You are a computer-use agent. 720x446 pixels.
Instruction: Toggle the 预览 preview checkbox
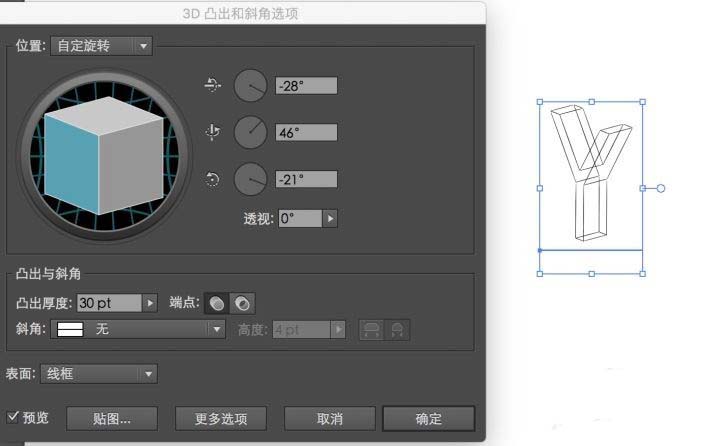pos(13,417)
